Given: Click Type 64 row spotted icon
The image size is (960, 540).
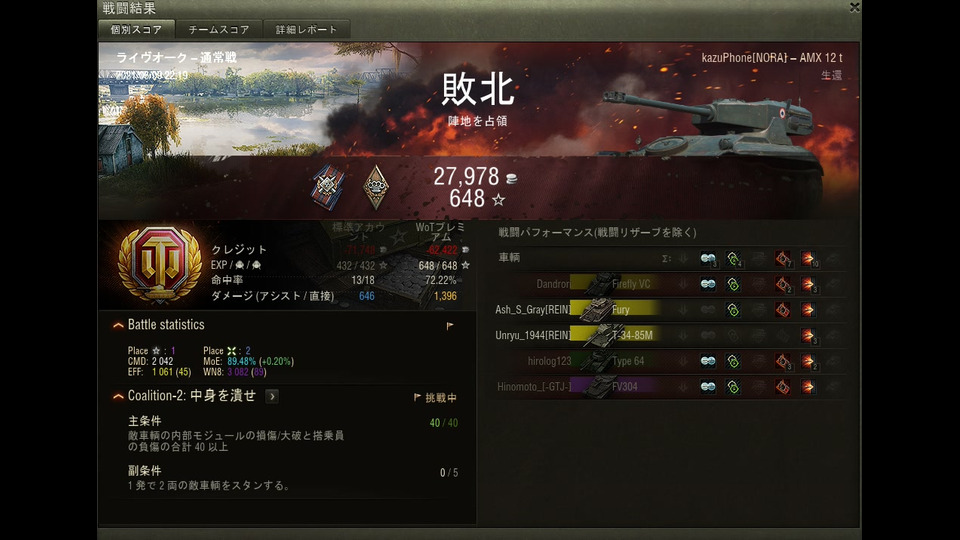Looking at the screenshot, I should point(708,361).
